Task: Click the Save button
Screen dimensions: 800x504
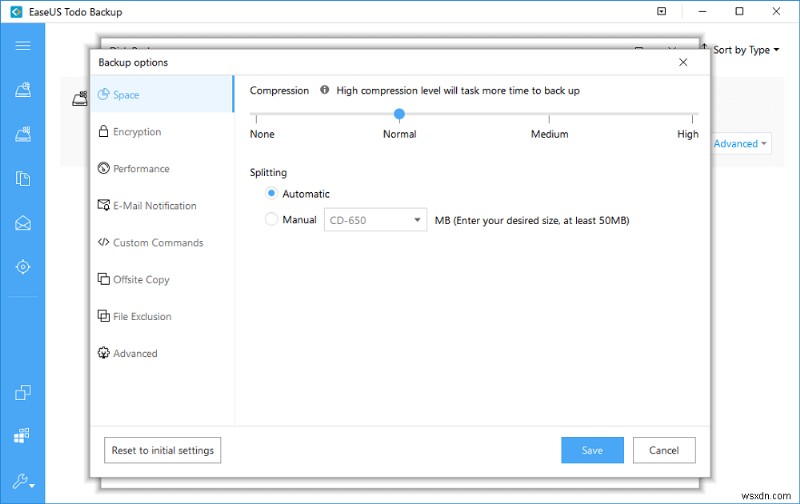Action: click(592, 450)
